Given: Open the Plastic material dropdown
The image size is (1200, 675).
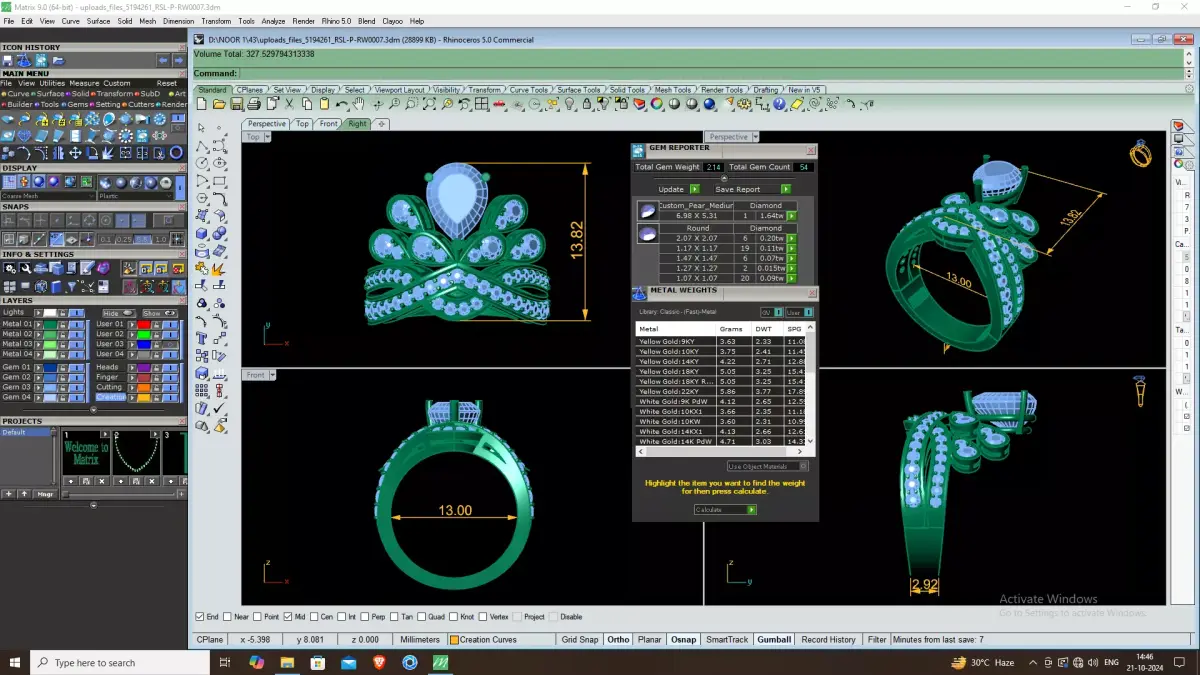Looking at the screenshot, I should tap(137, 196).
